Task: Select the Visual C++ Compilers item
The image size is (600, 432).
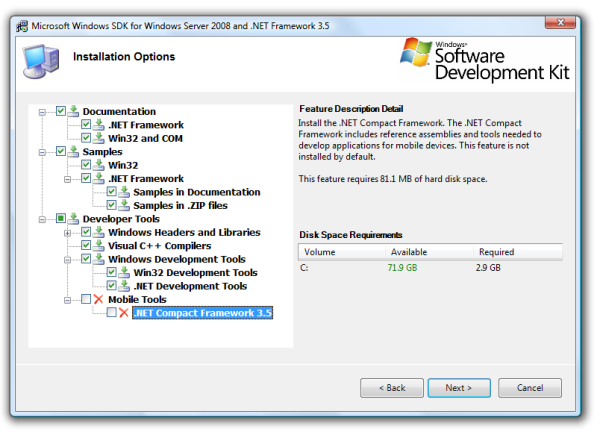Action: 160,246
